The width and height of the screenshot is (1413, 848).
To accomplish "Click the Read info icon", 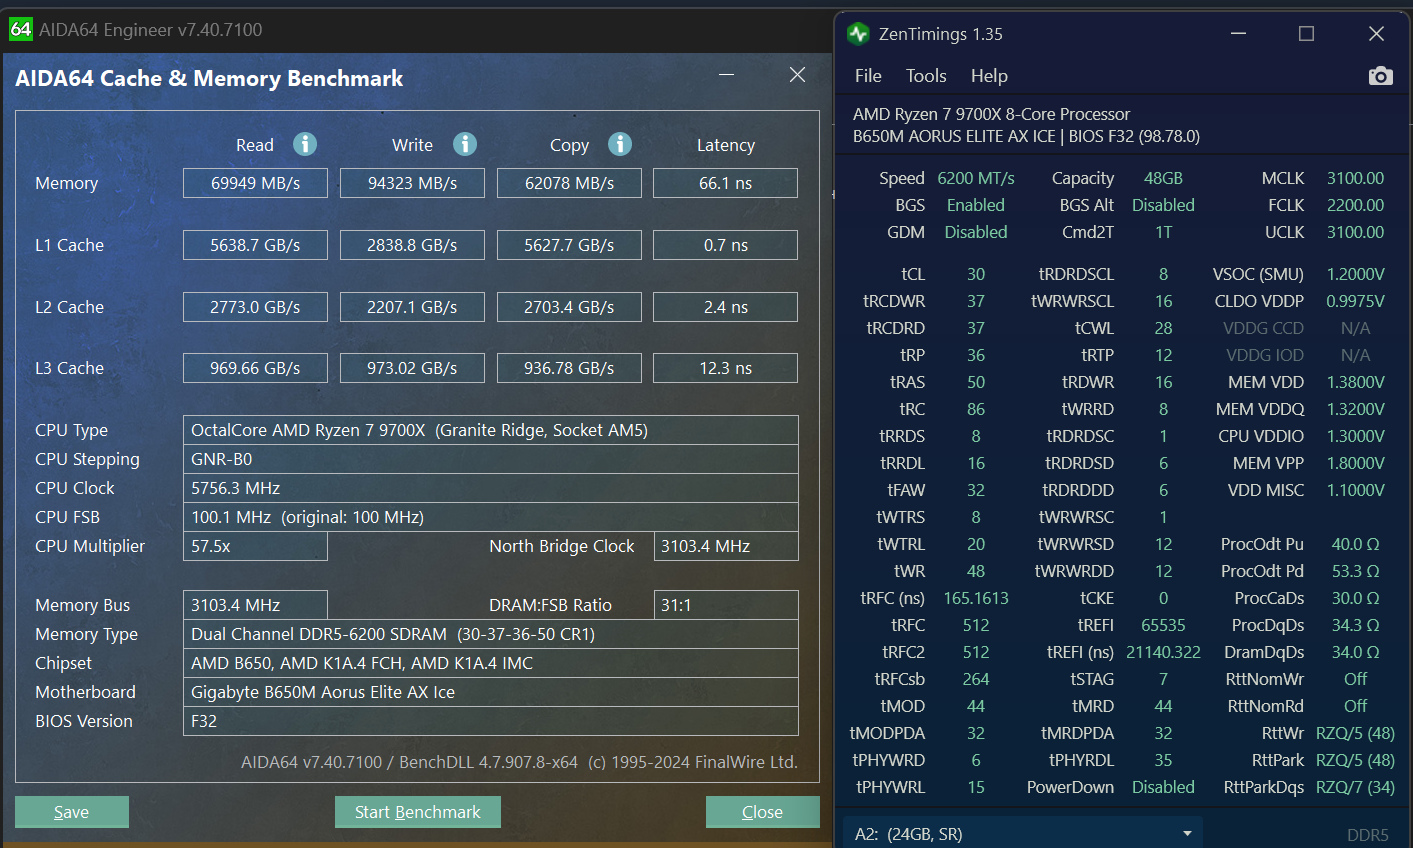I will tap(305, 144).
